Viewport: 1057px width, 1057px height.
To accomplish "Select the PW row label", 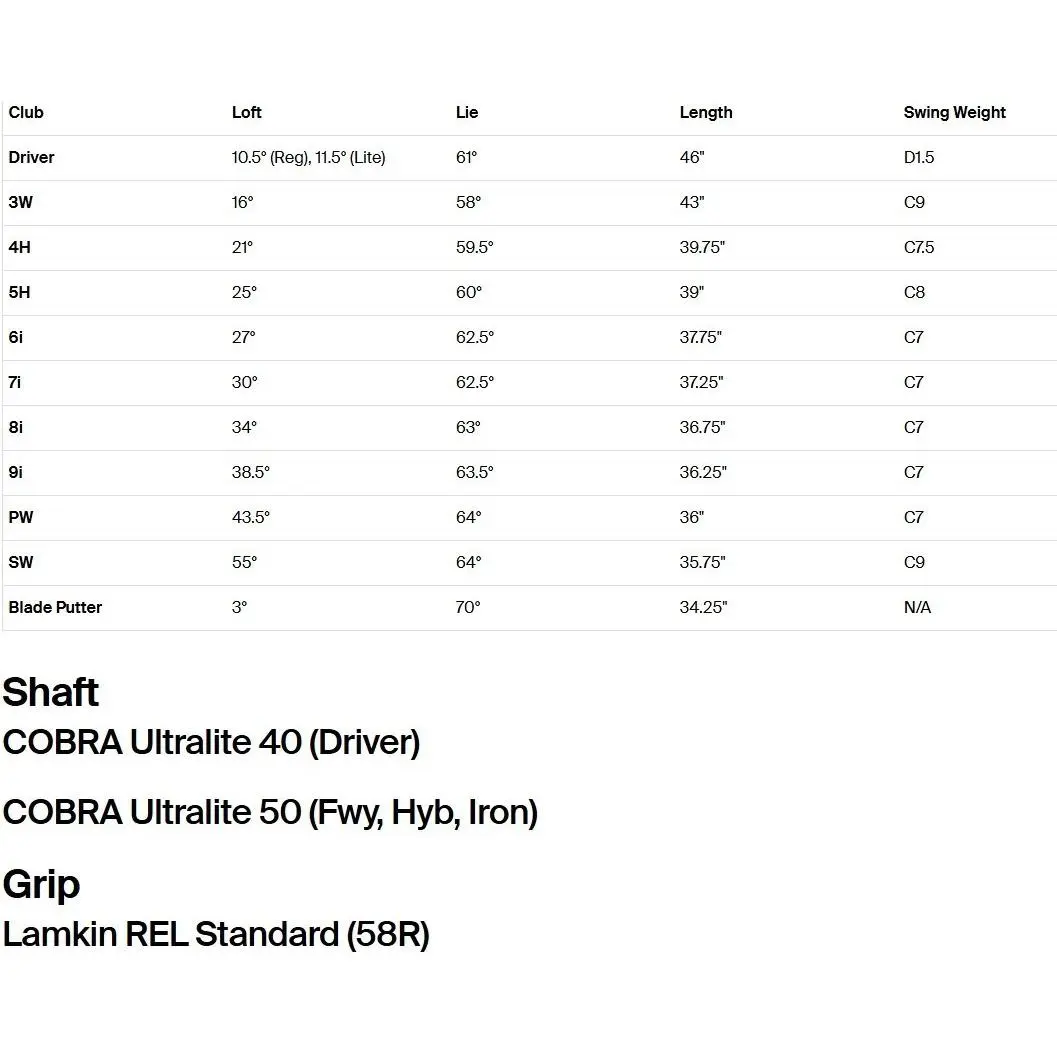I will click(21, 518).
